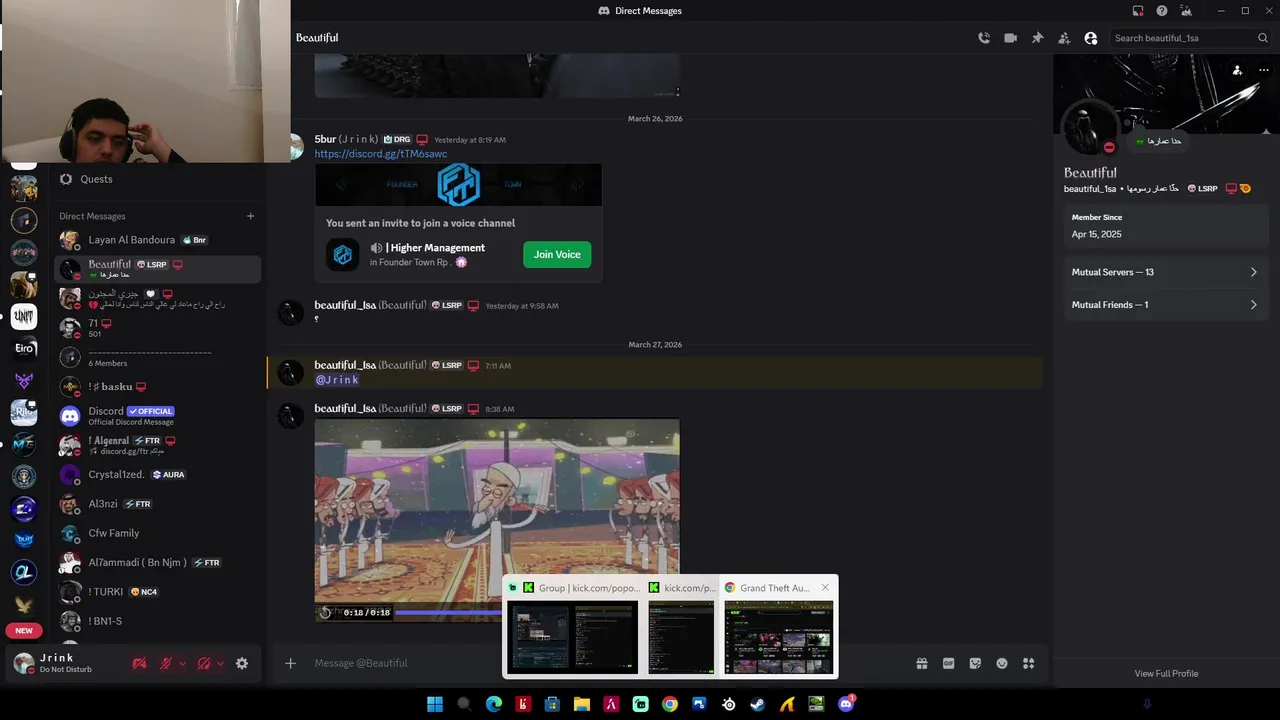This screenshot has height=720, width=1280.
Task: Open the GIF picker
Action: tap(948, 663)
